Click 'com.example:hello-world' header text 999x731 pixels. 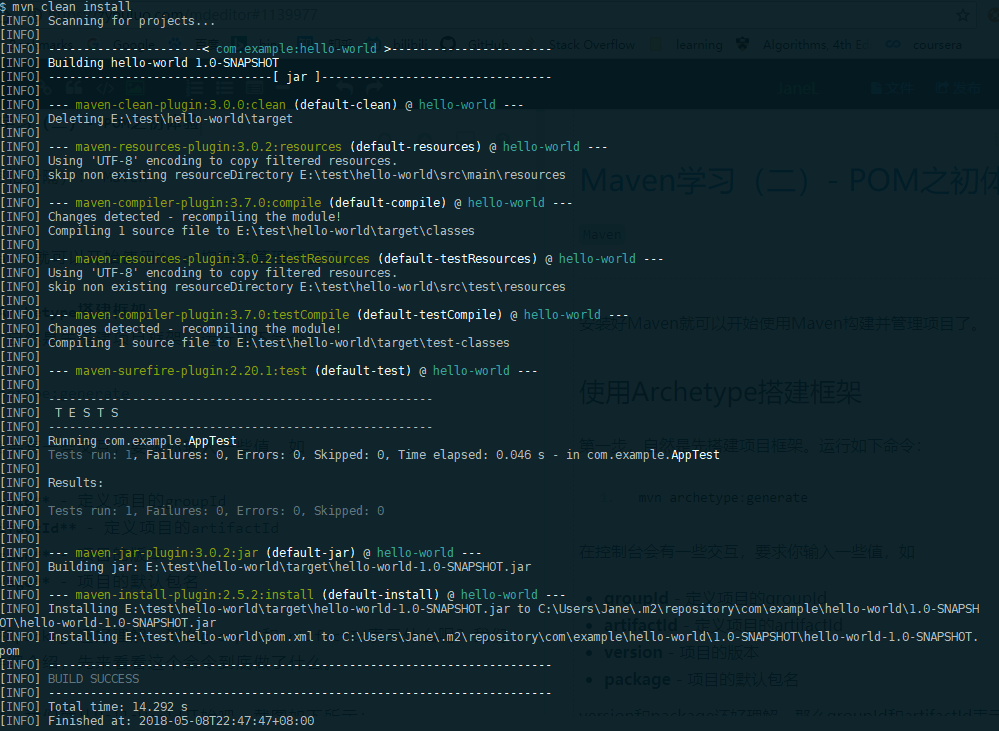pyautogui.click(x=296, y=48)
